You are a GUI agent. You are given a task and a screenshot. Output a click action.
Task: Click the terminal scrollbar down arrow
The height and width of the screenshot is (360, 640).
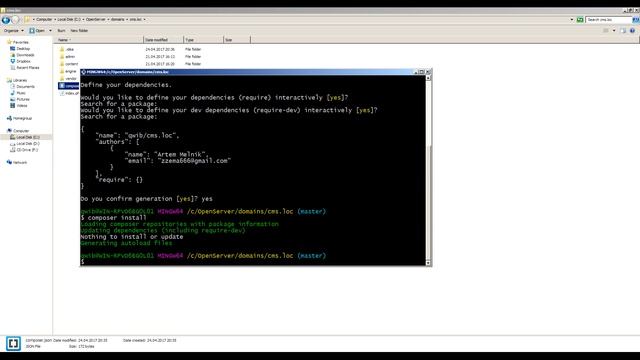[428, 263]
